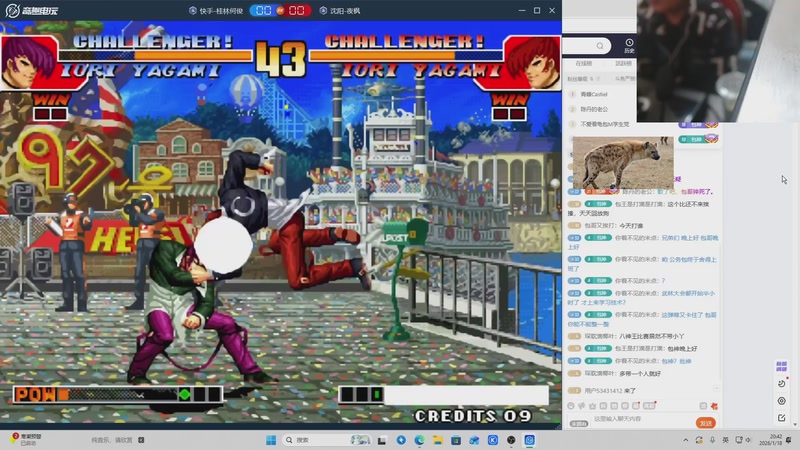Open Microsoft Edge from the taskbar
The width and height of the screenshot is (800, 450).
419,440
